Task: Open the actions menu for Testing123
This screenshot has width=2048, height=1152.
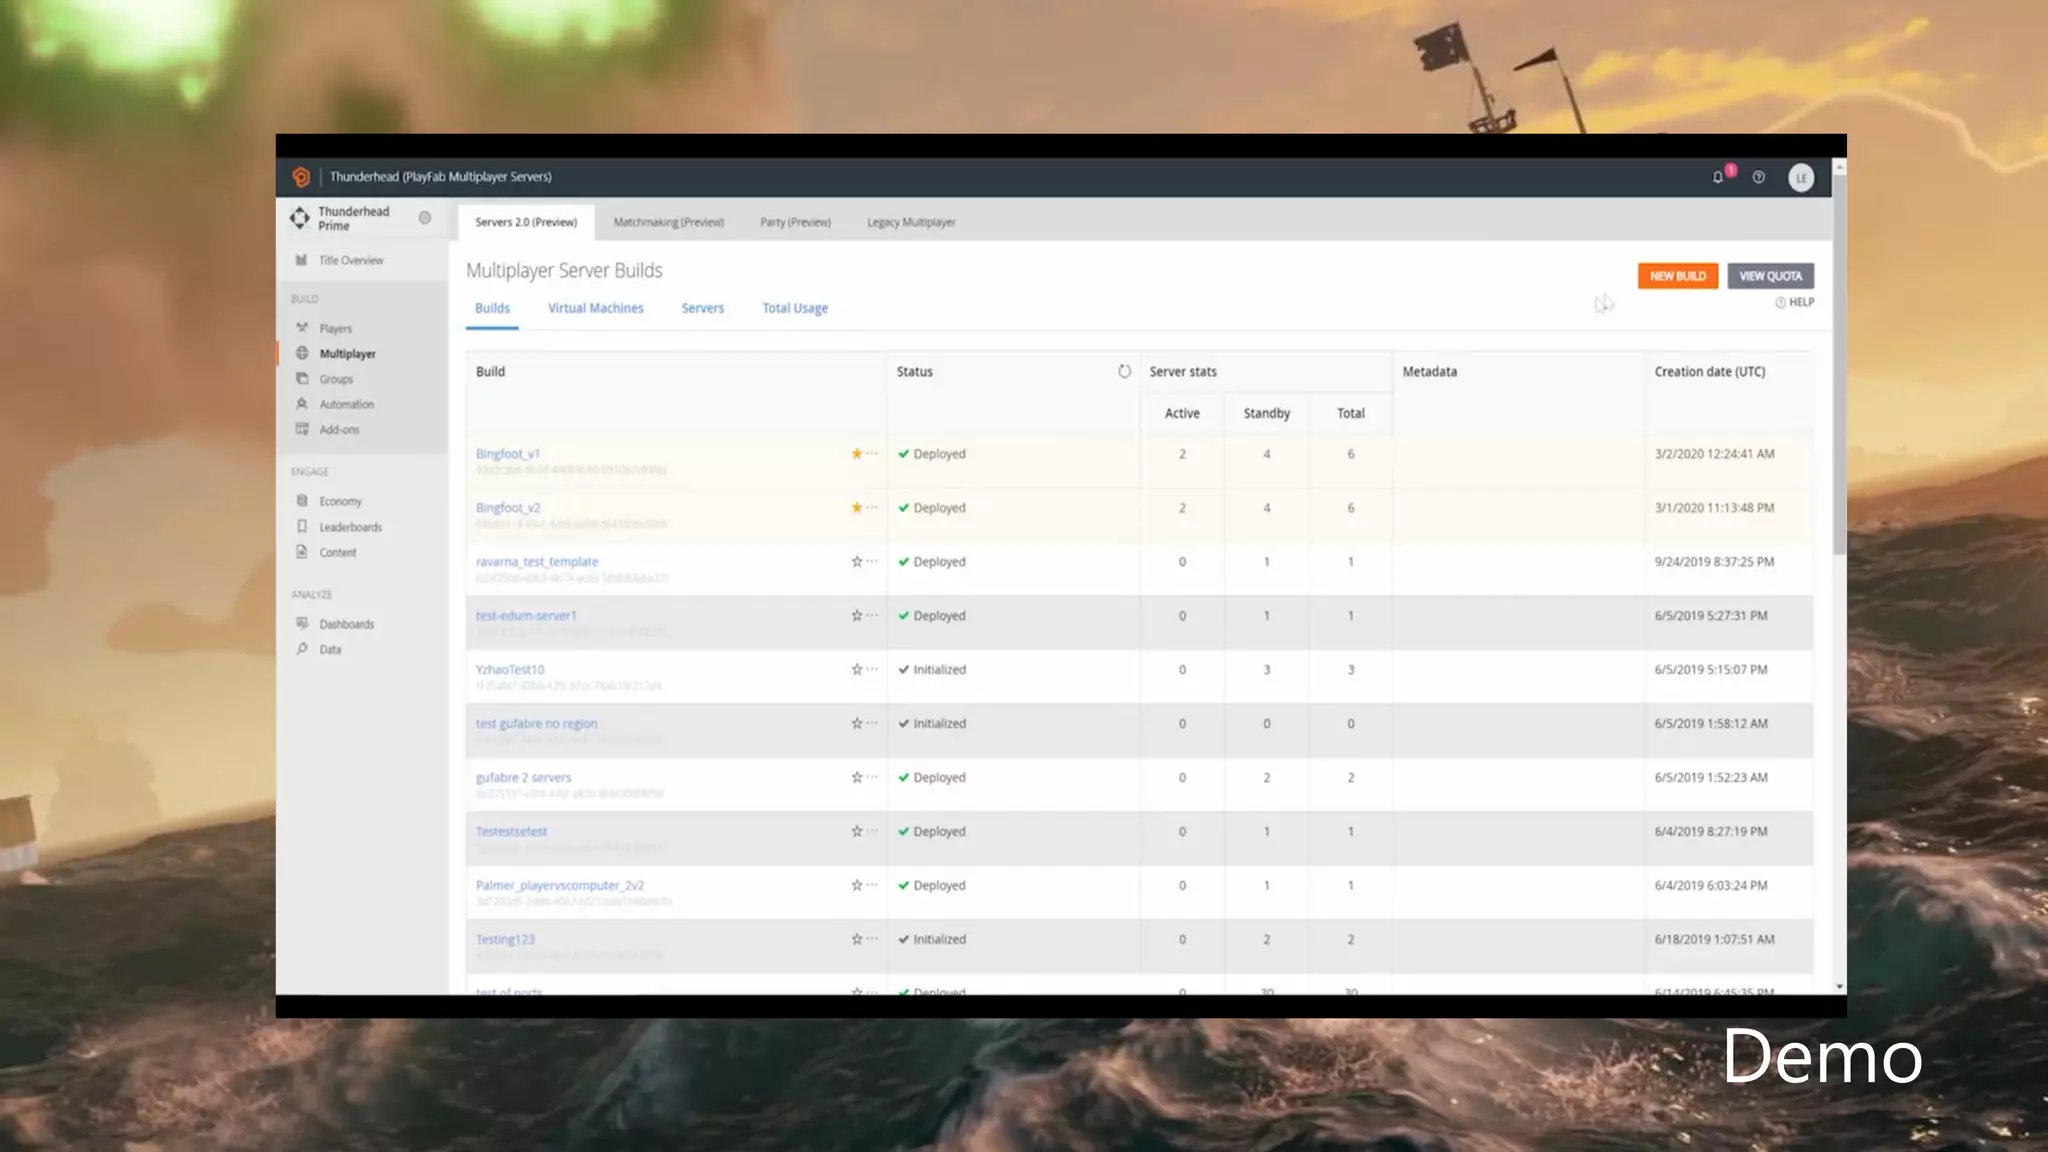Action: coord(873,939)
